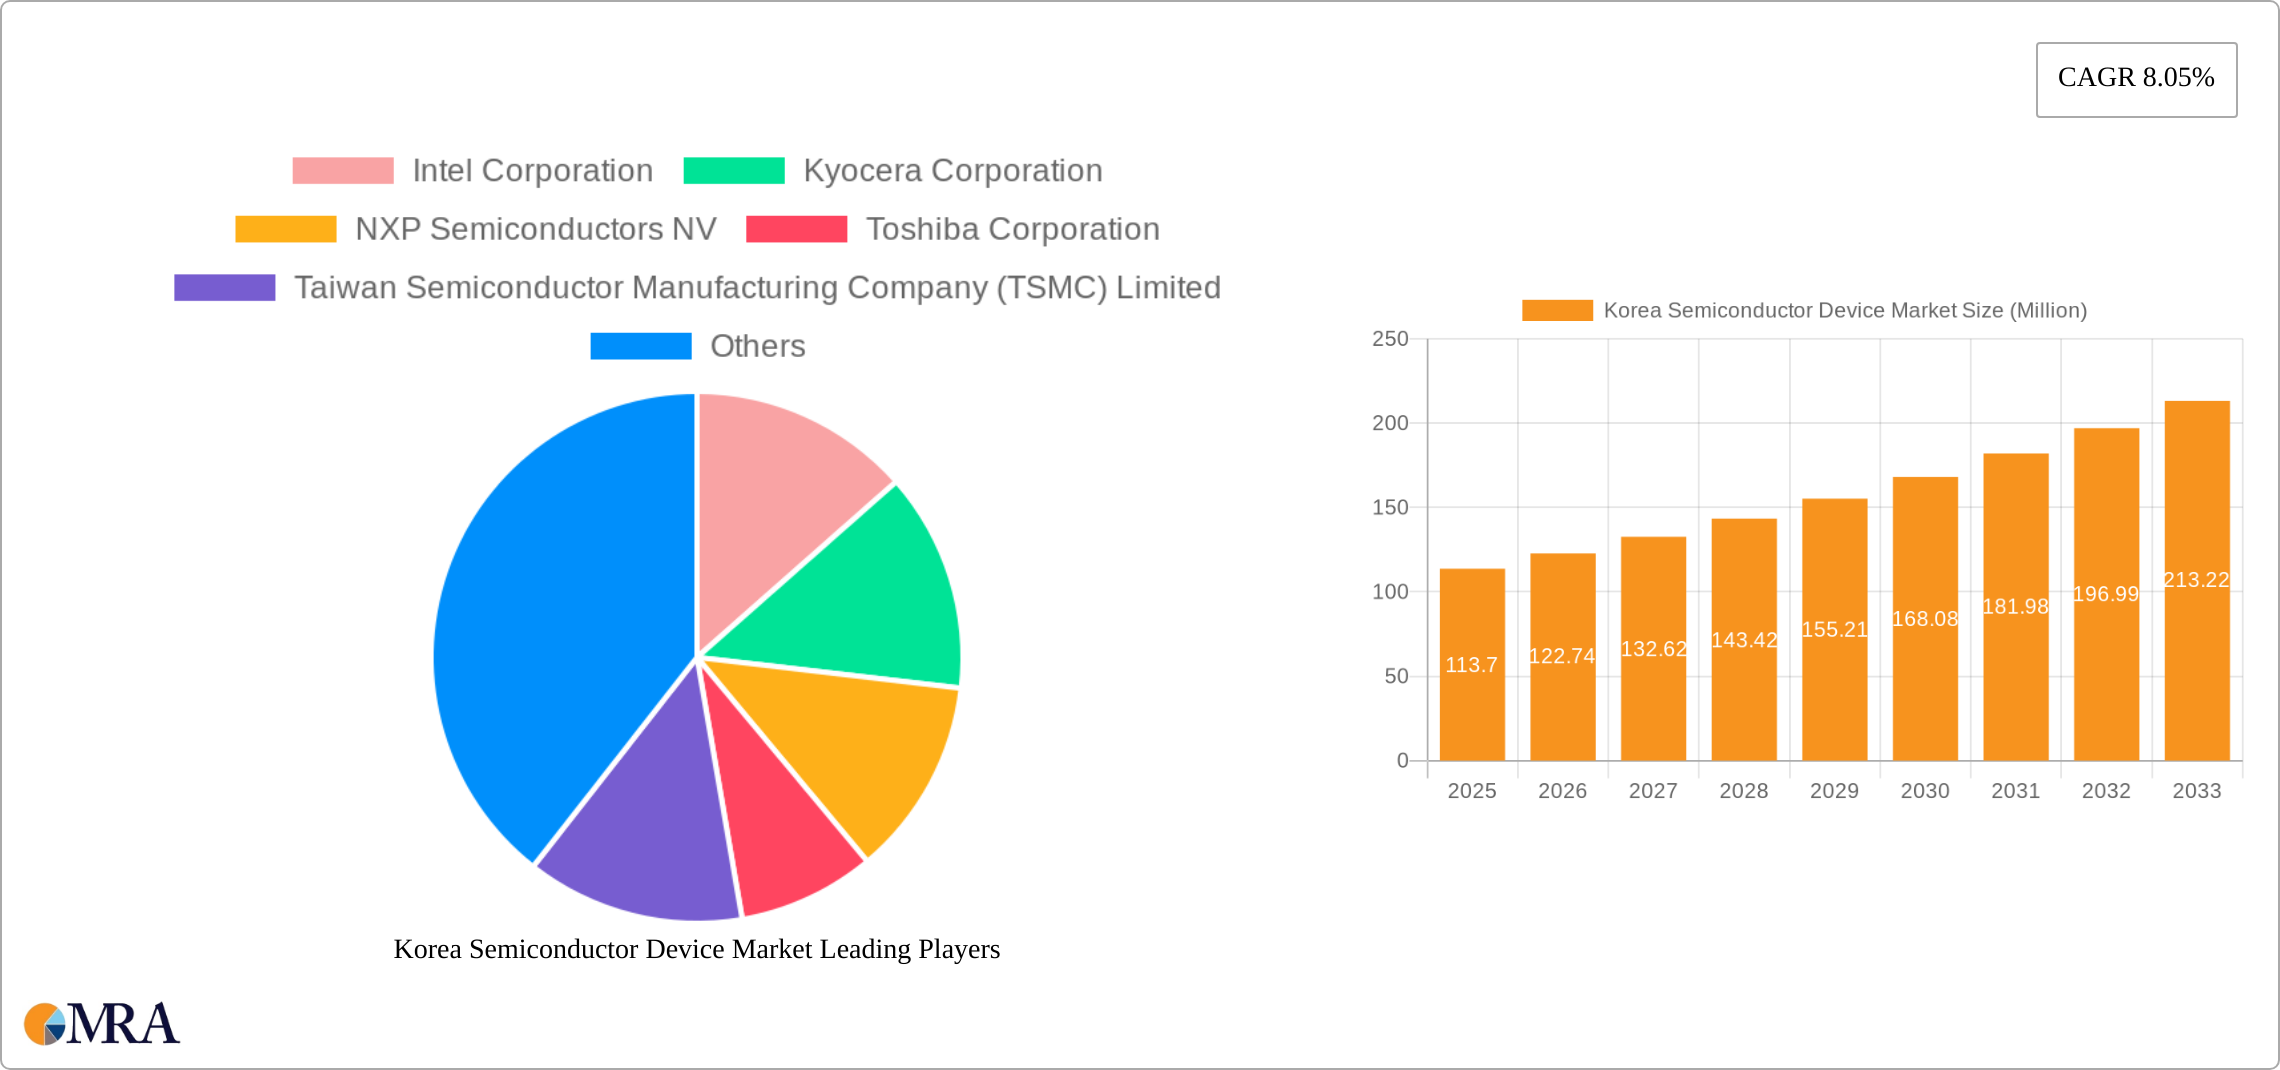Click the 200 y-axis tick label
This screenshot has width=2280, height=1070.
(x=1390, y=423)
